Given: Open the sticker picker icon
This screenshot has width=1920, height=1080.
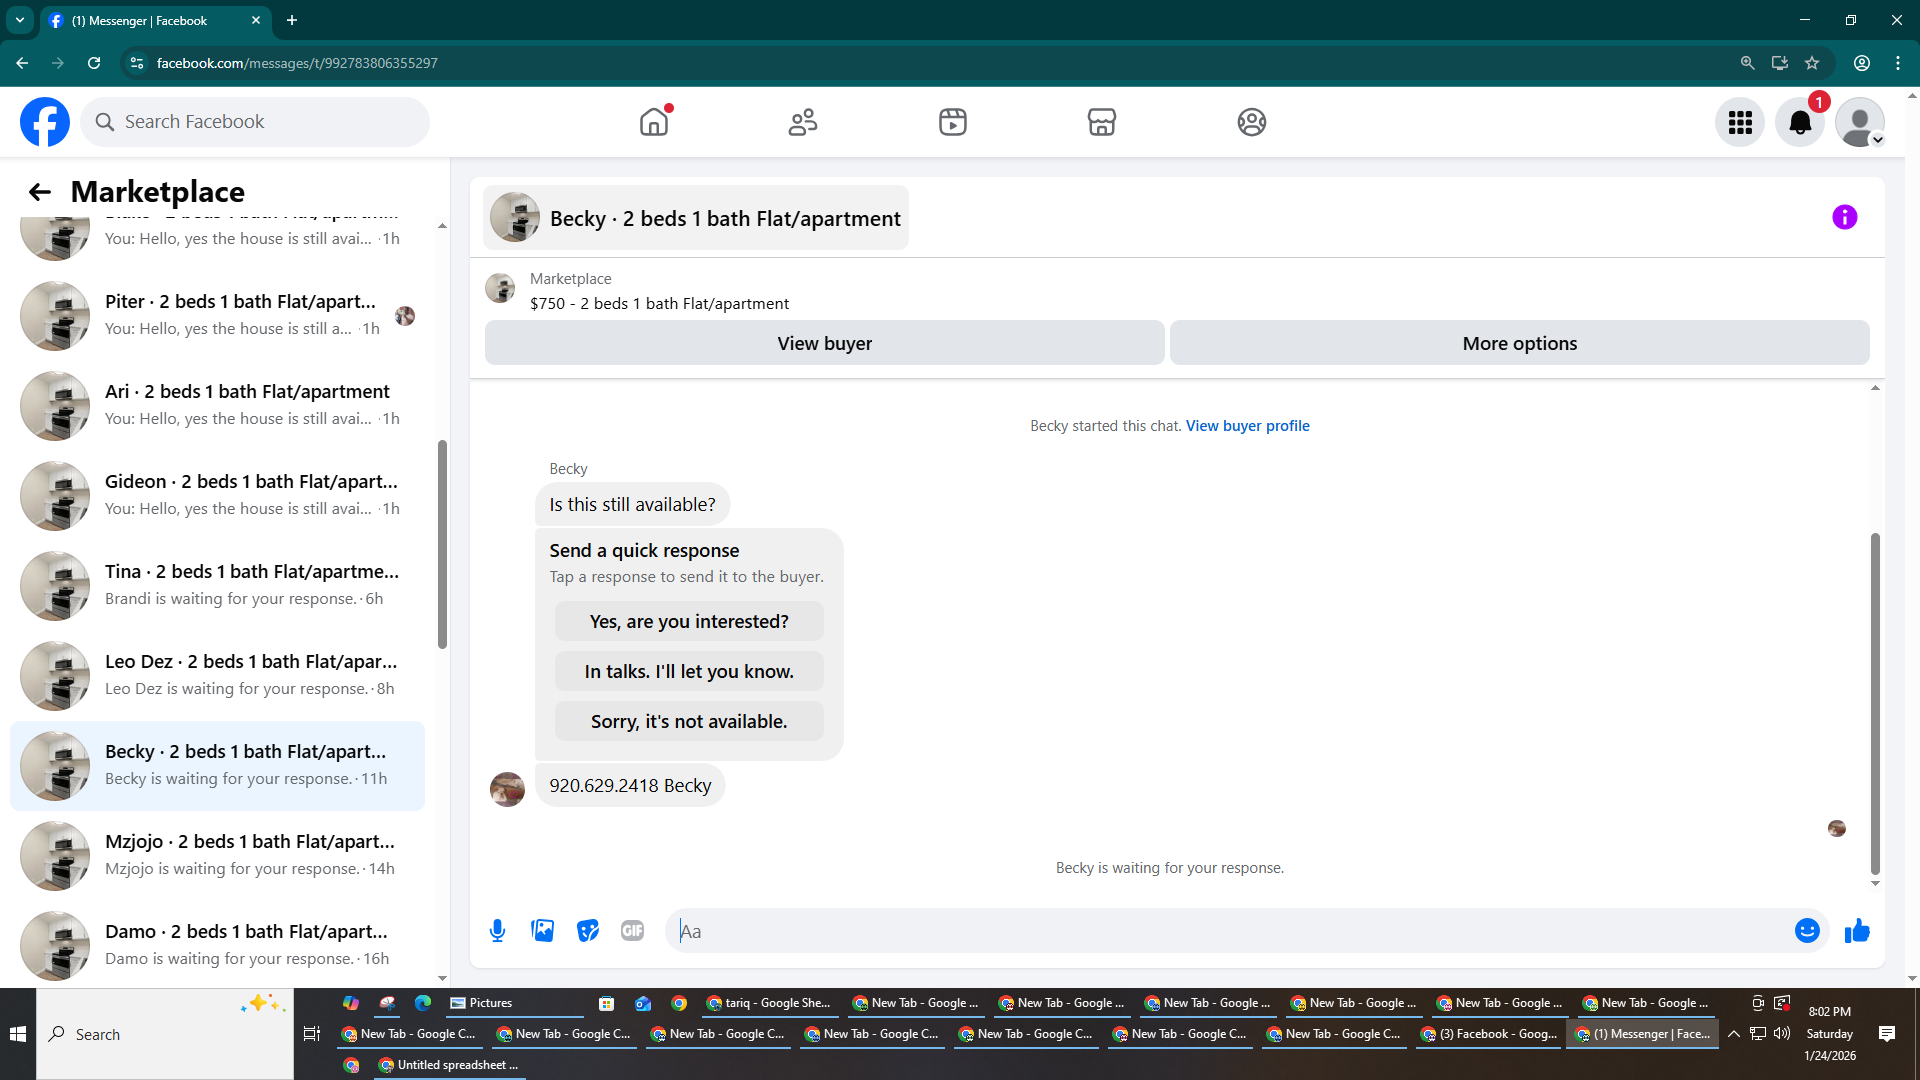Looking at the screenshot, I should 588,931.
